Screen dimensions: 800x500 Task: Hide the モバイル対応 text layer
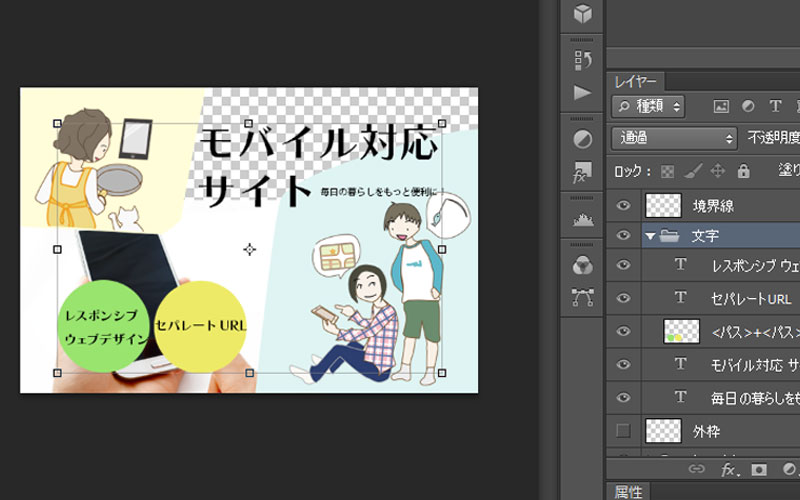(623, 364)
